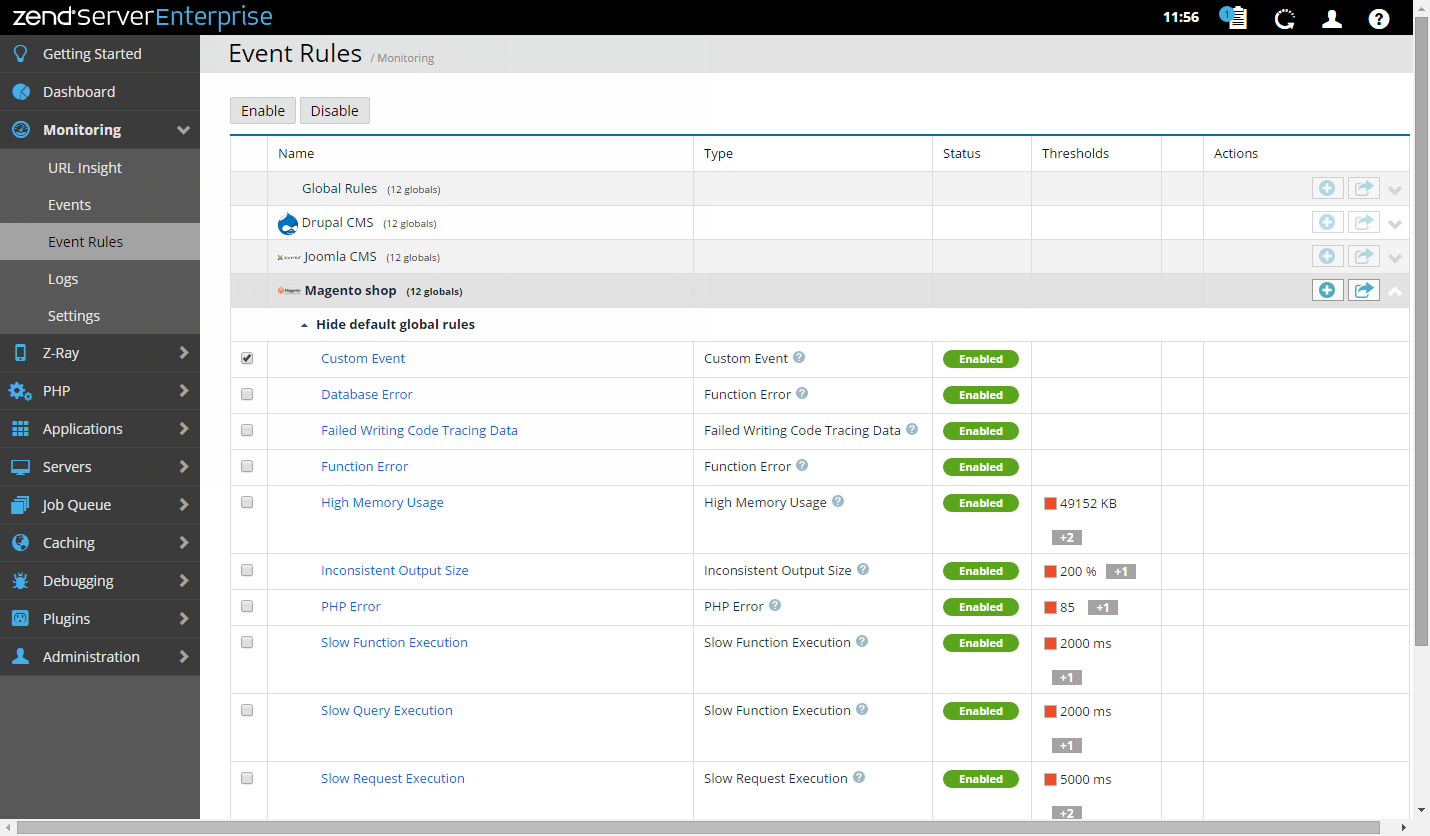Check the Database Error checkbox

(x=247, y=394)
